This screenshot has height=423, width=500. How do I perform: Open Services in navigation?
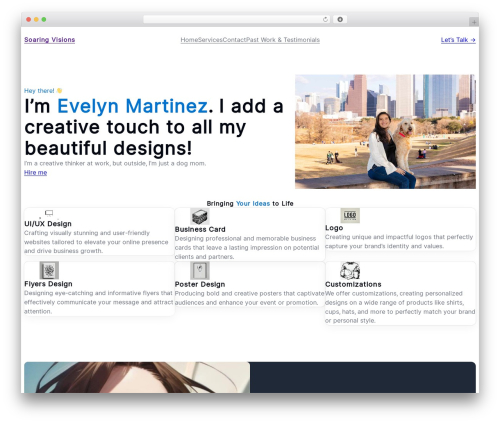point(210,40)
